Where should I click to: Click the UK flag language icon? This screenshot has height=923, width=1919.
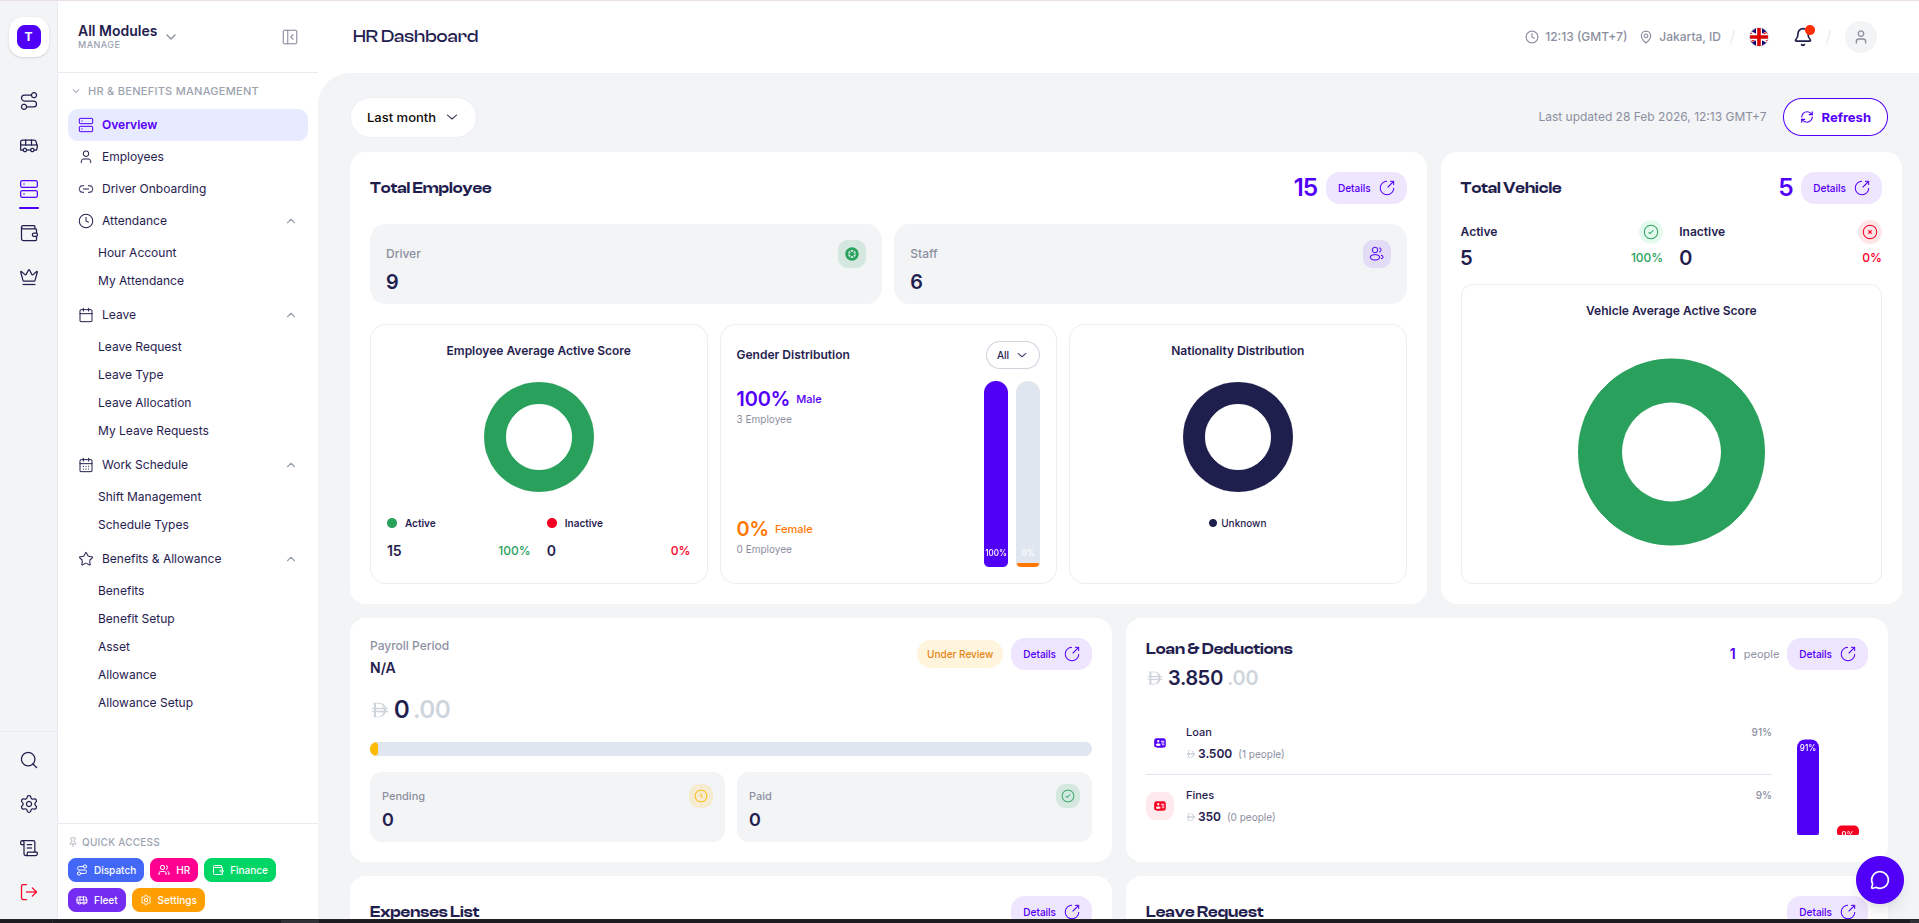click(x=1759, y=37)
